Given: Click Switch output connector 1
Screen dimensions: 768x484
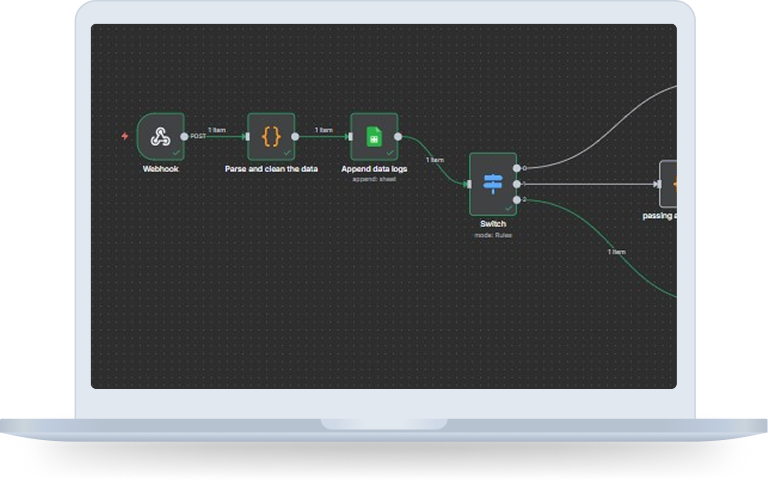Looking at the screenshot, I should coord(517,184).
